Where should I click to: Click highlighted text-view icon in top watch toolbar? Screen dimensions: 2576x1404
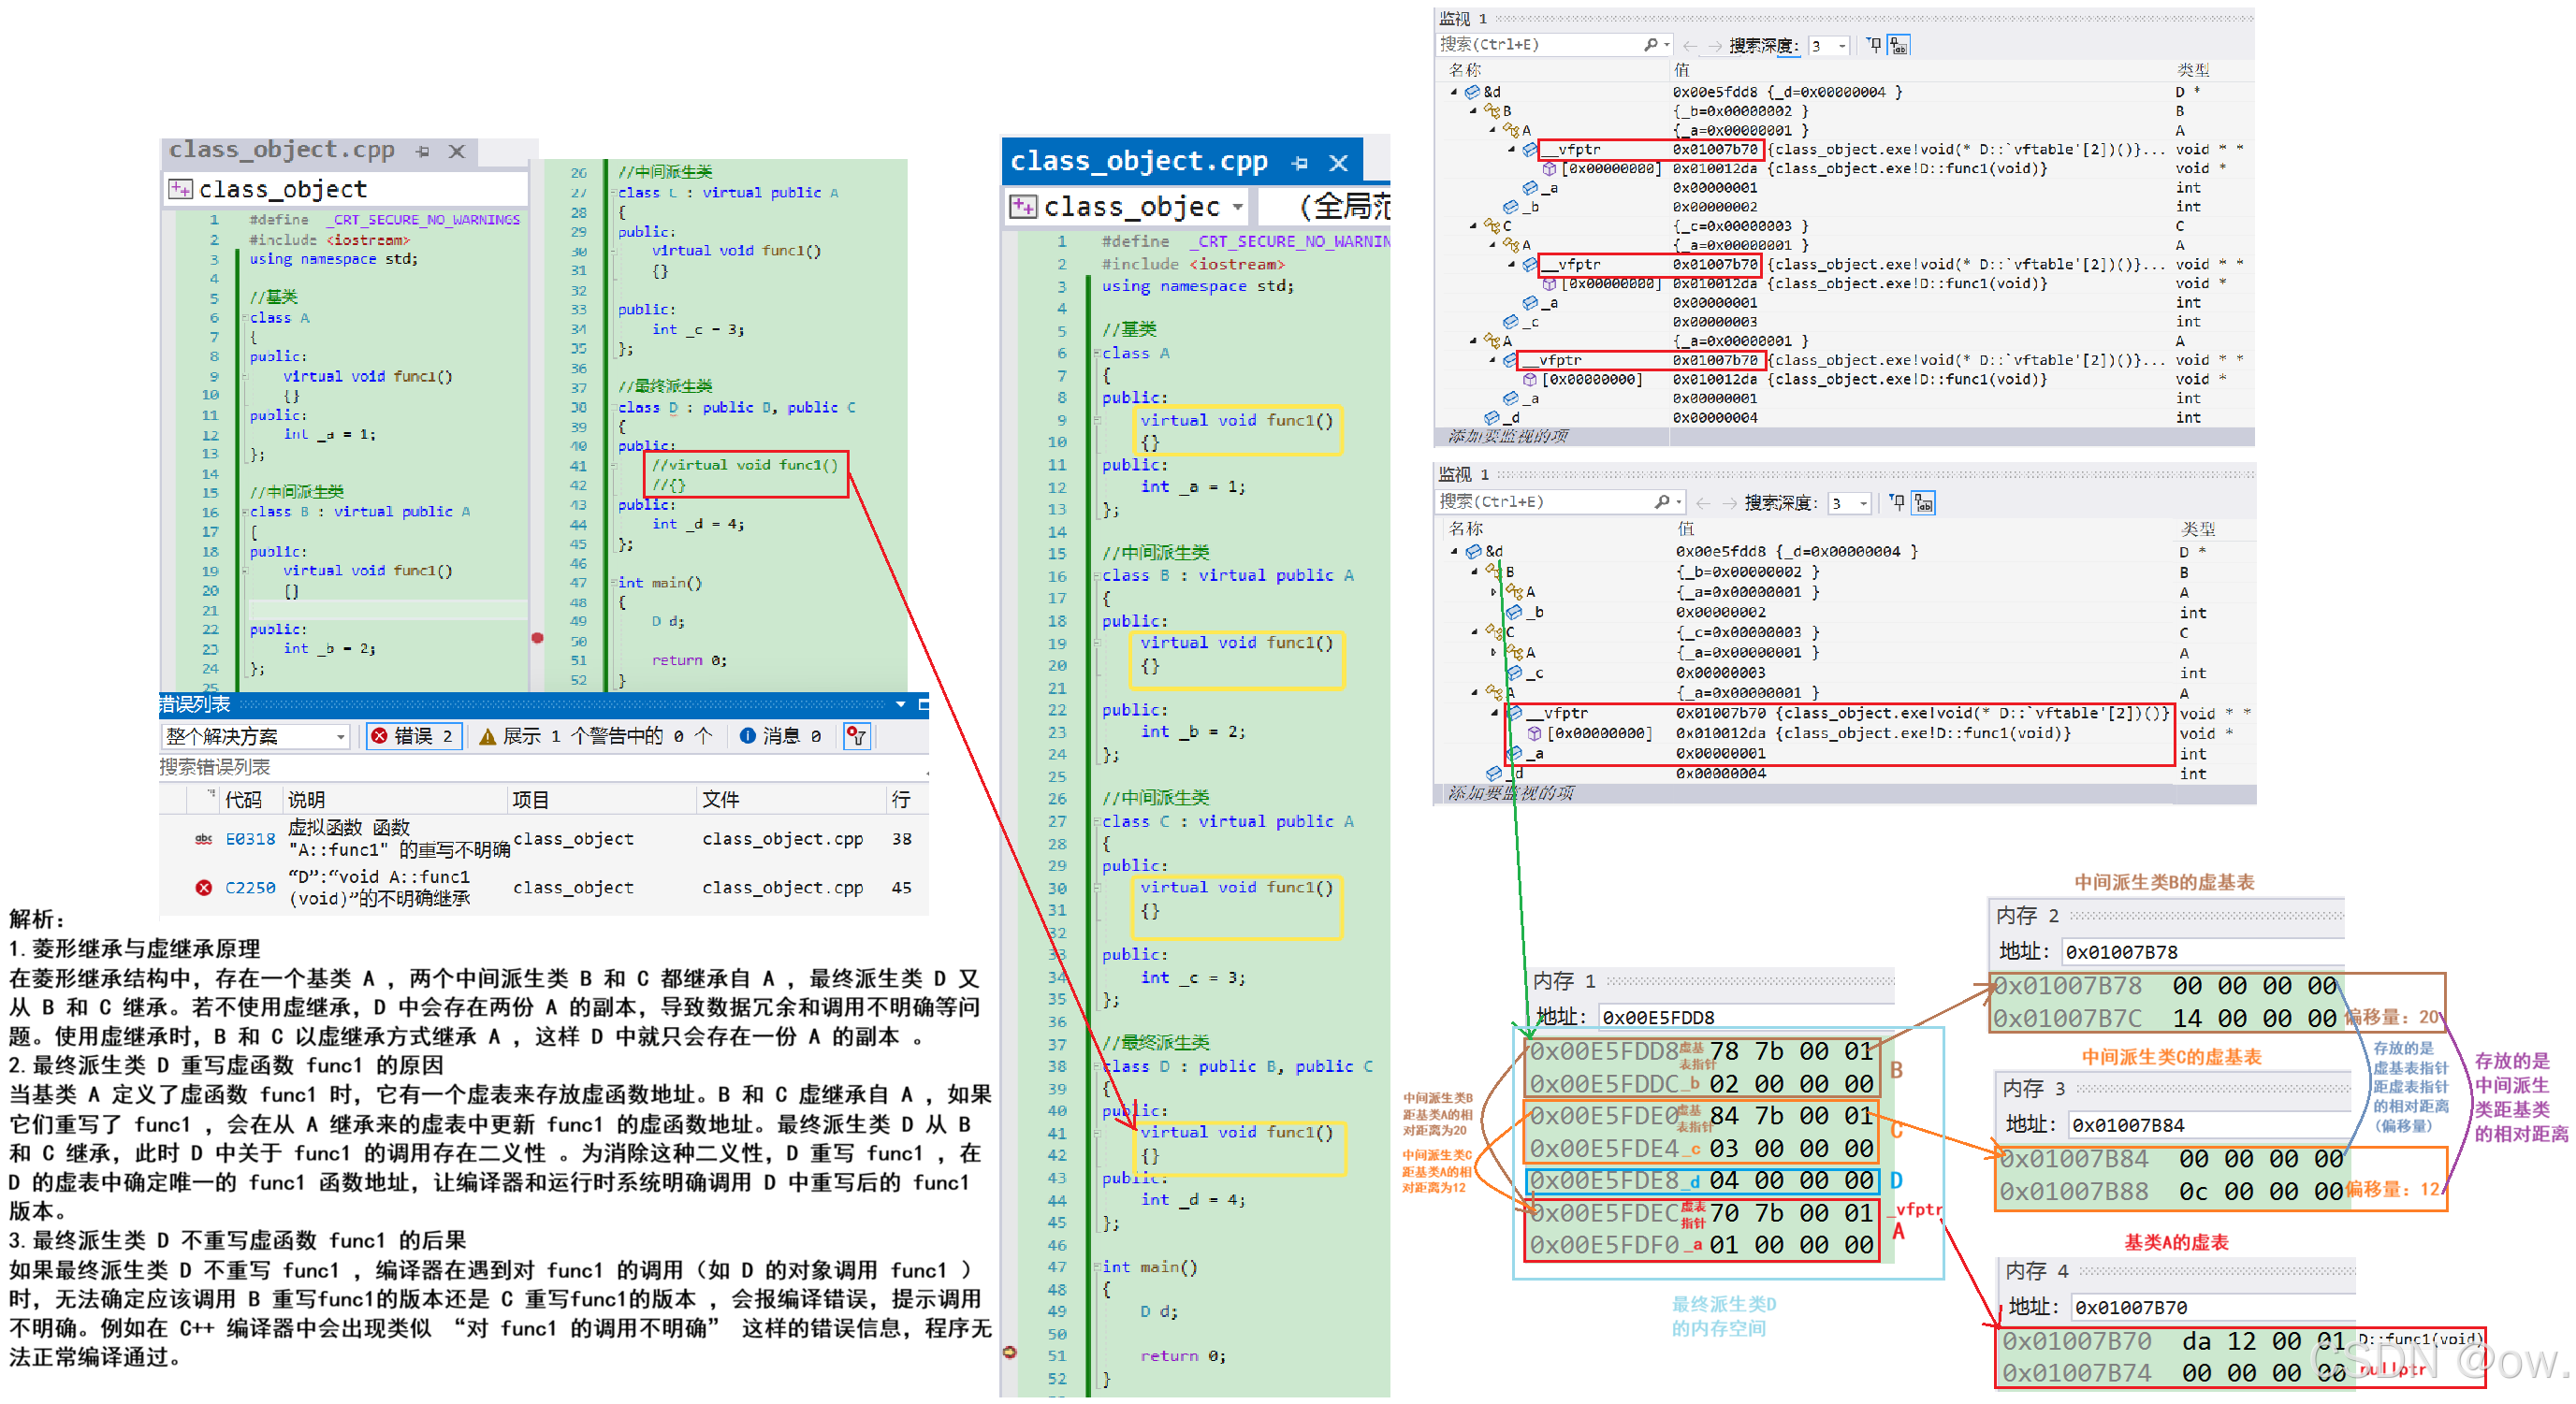click(1898, 45)
